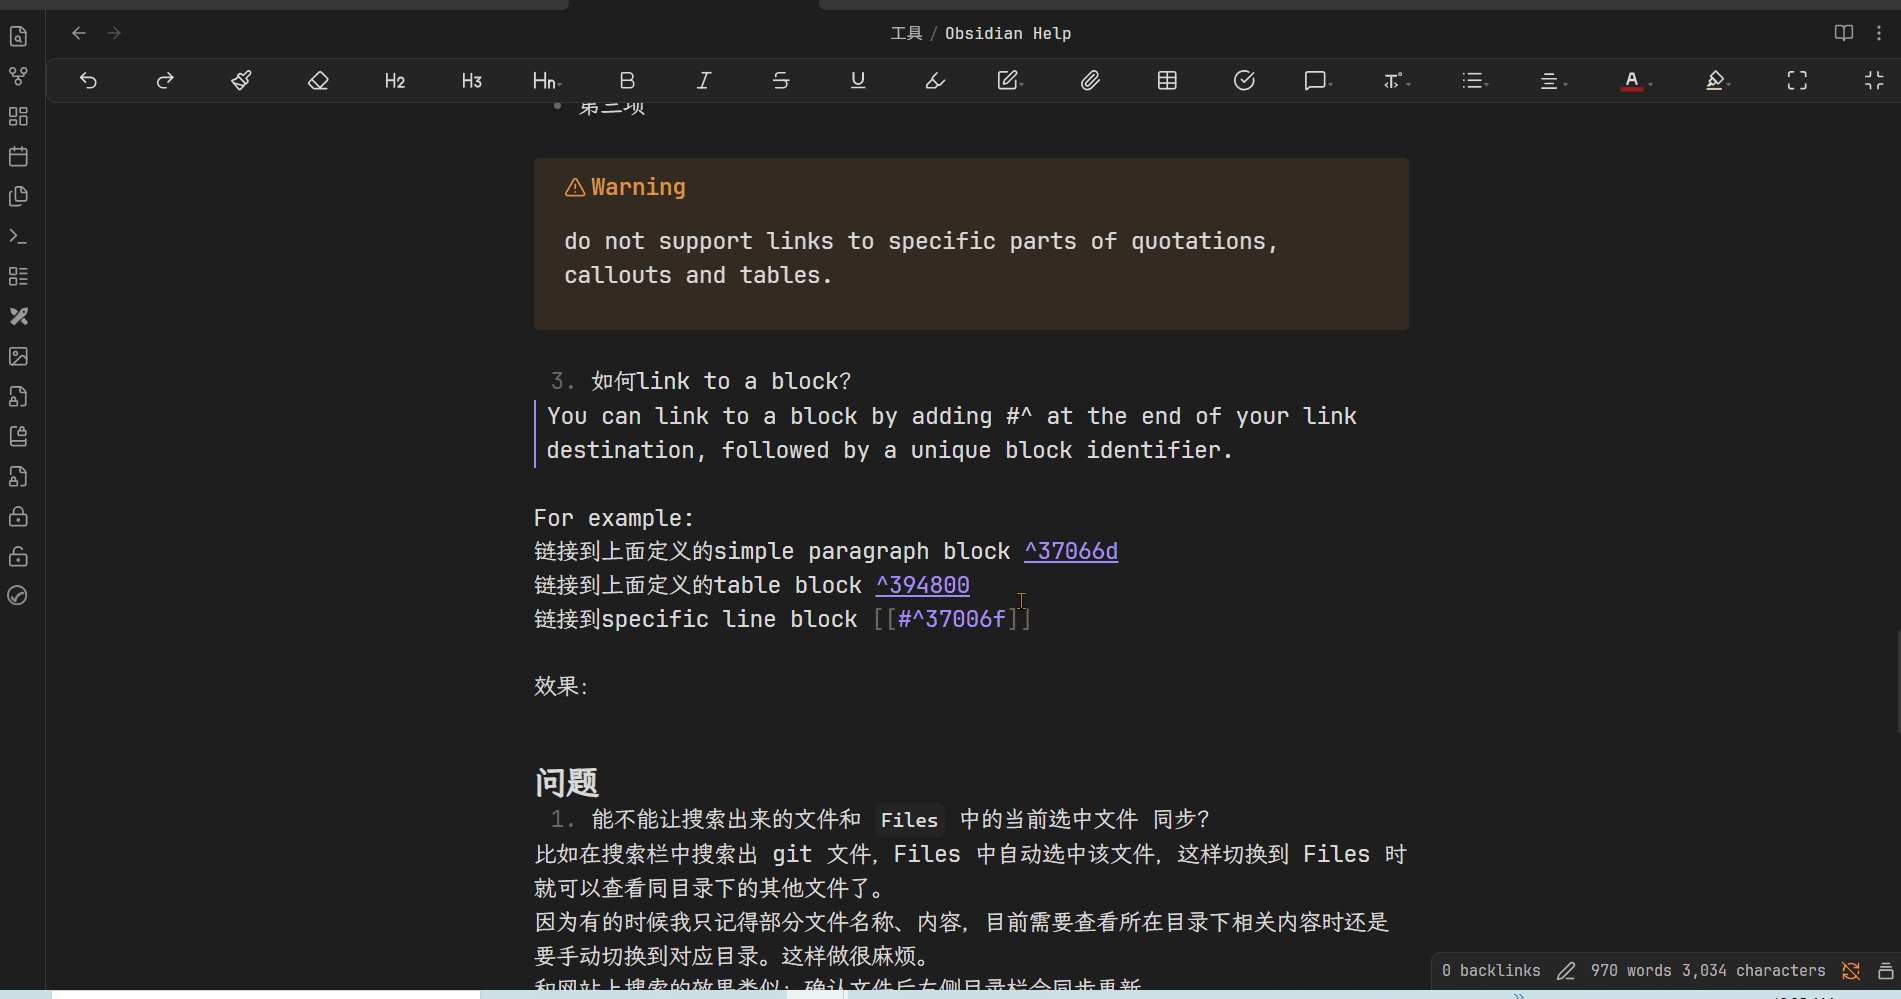Image resolution: width=1901 pixels, height=999 pixels.
Task: Open the command palette terminal icon
Action: [18, 237]
